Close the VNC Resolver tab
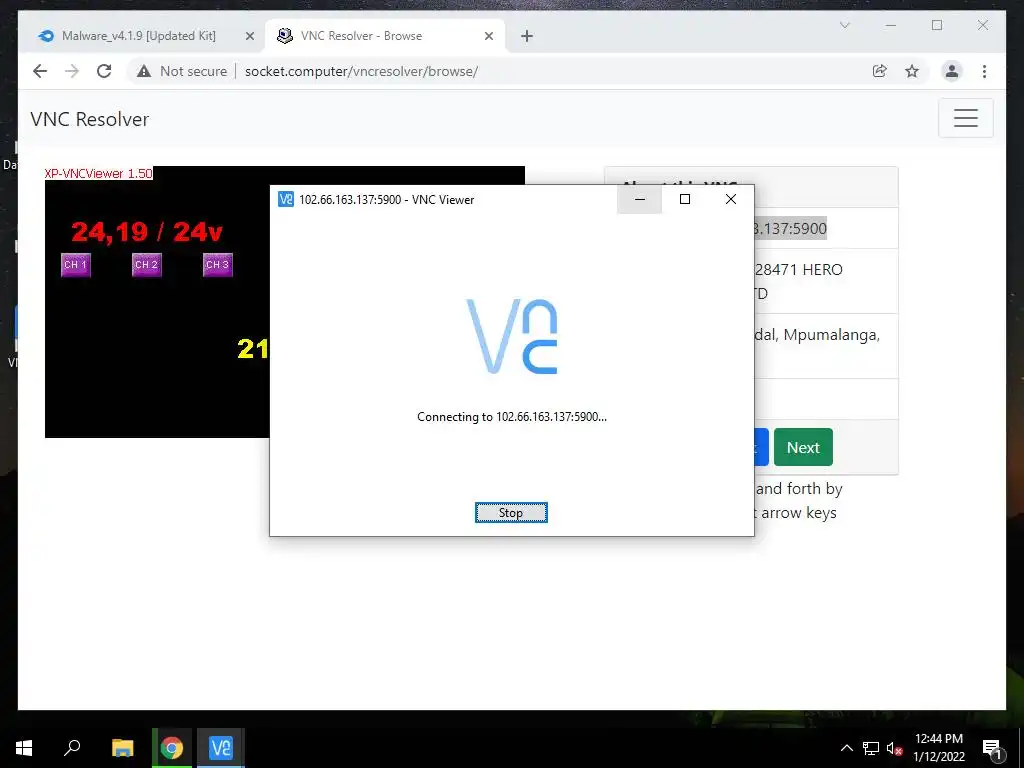Viewport: 1024px width, 768px height. [488, 37]
